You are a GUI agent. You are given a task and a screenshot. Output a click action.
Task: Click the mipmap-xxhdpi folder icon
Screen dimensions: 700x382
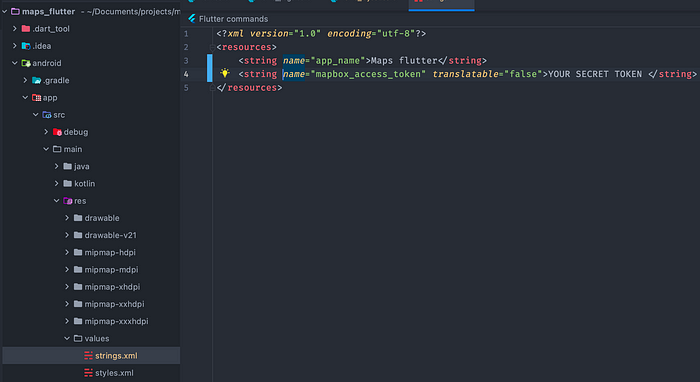coord(78,304)
